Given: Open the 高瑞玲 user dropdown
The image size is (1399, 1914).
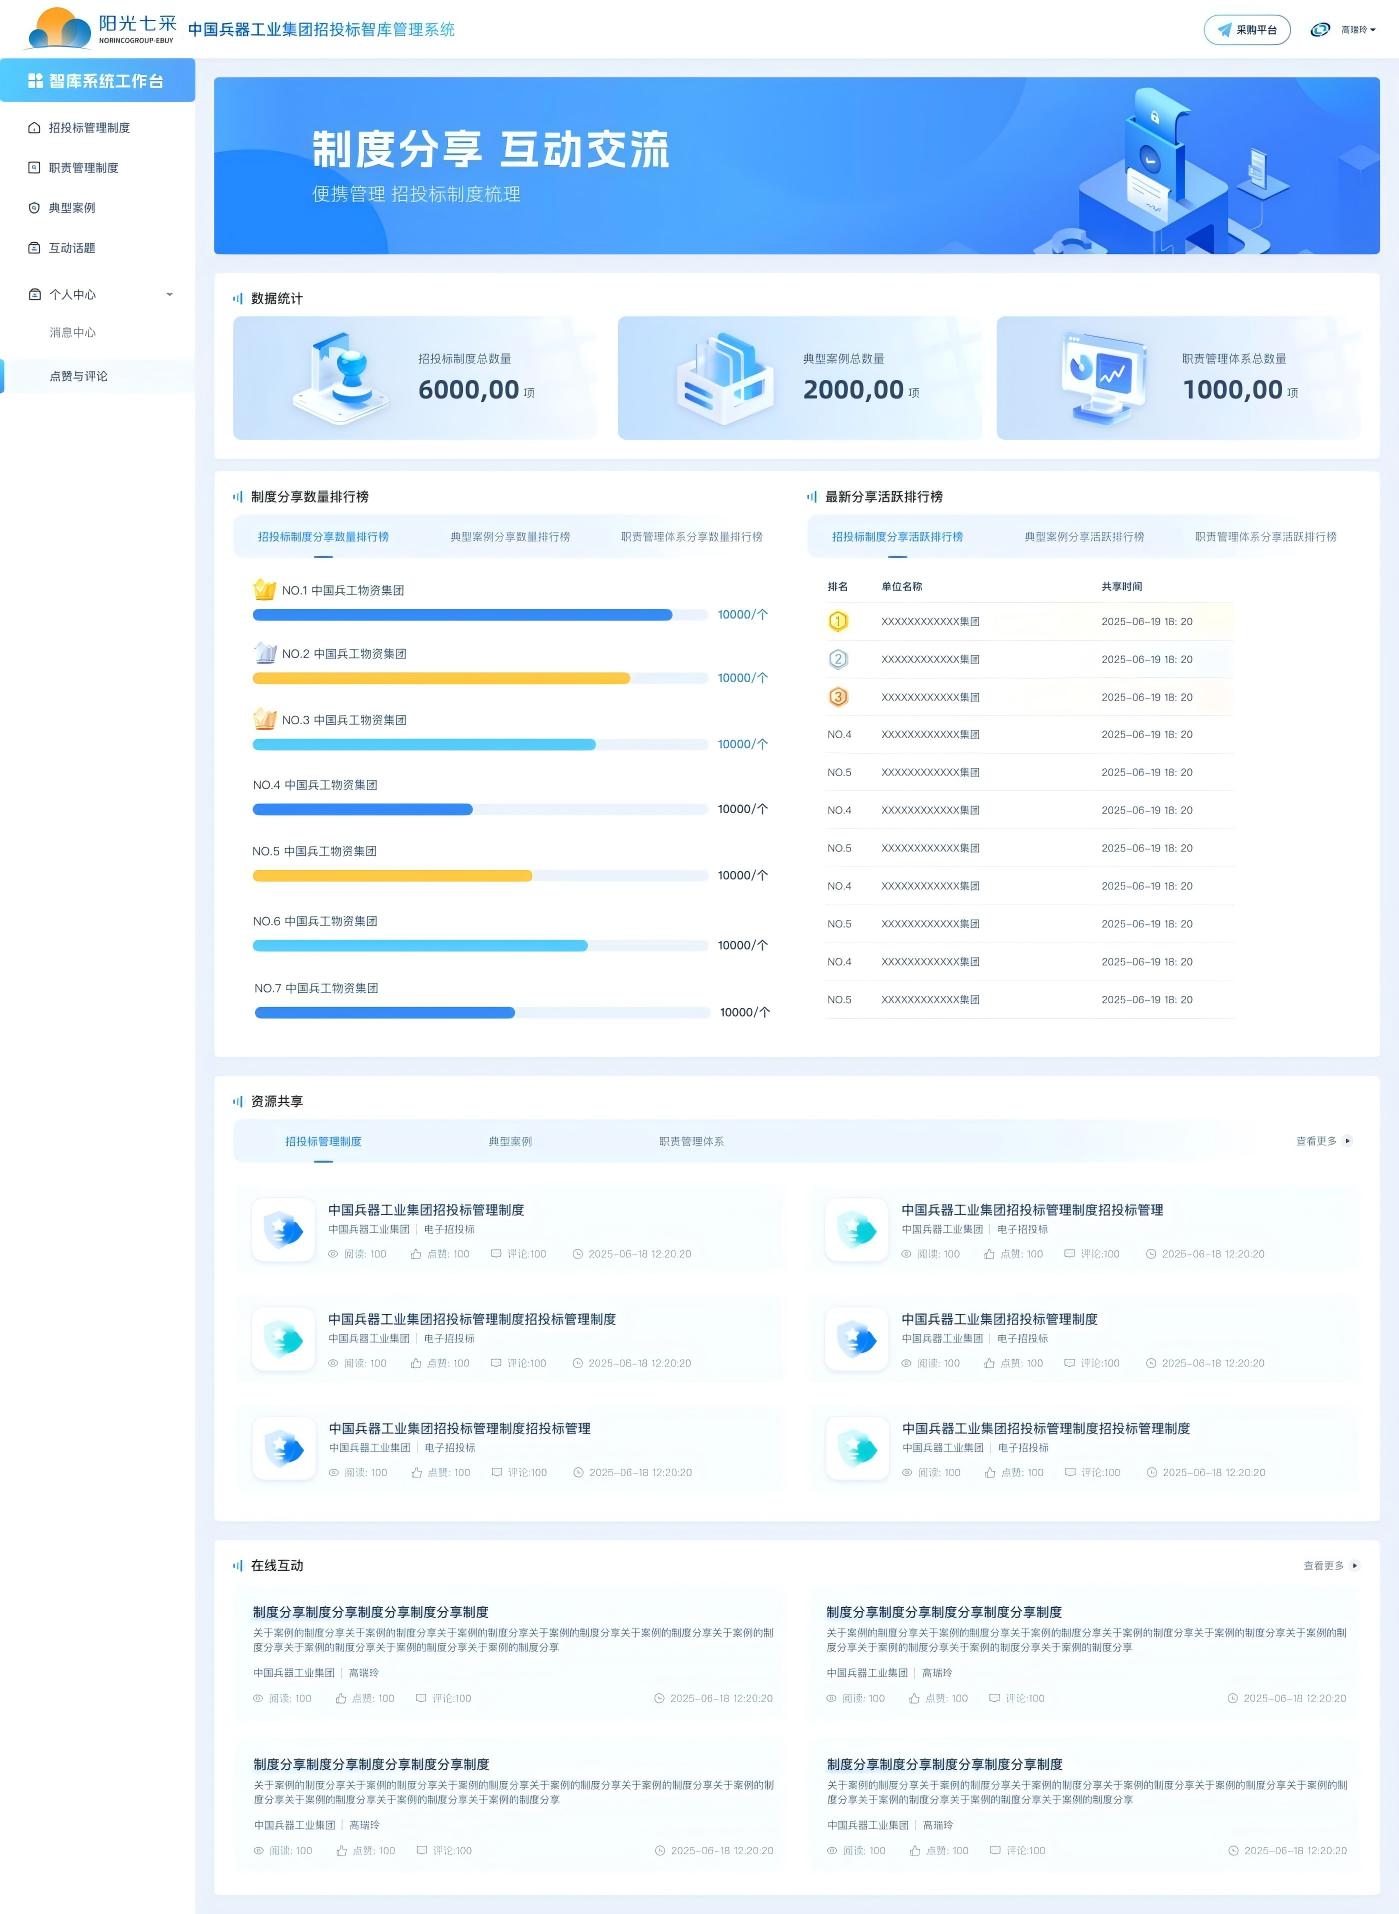Looking at the screenshot, I should tap(1358, 30).
